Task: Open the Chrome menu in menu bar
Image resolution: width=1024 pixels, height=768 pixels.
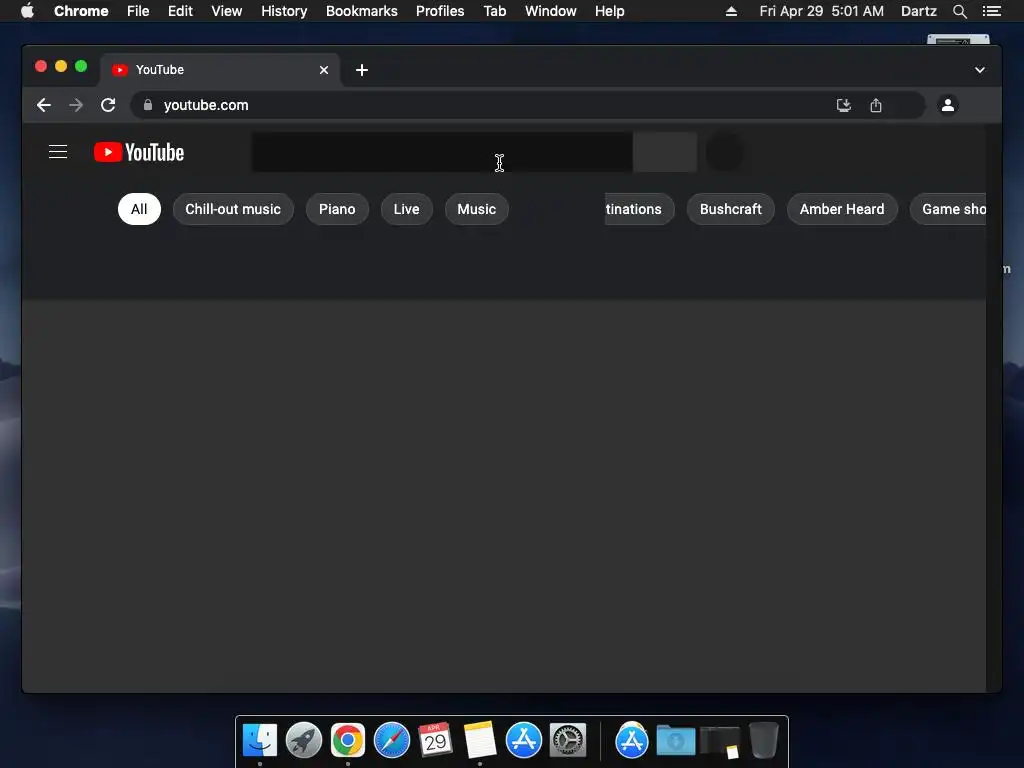Action: coord(81,11)
